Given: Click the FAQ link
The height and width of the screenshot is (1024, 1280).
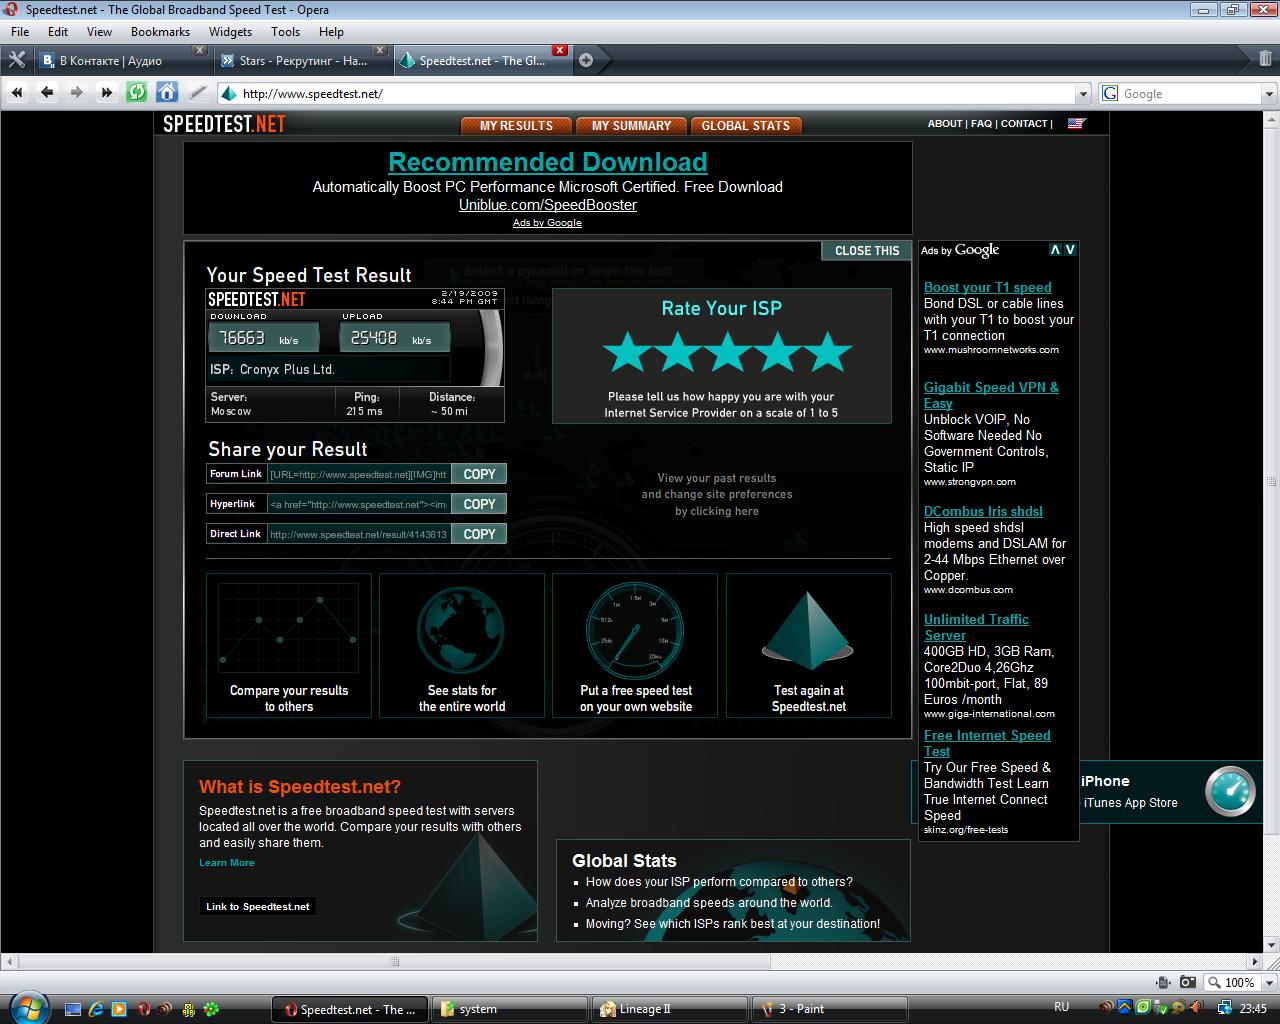Looking at the screenshot, I should pos(981,124).
